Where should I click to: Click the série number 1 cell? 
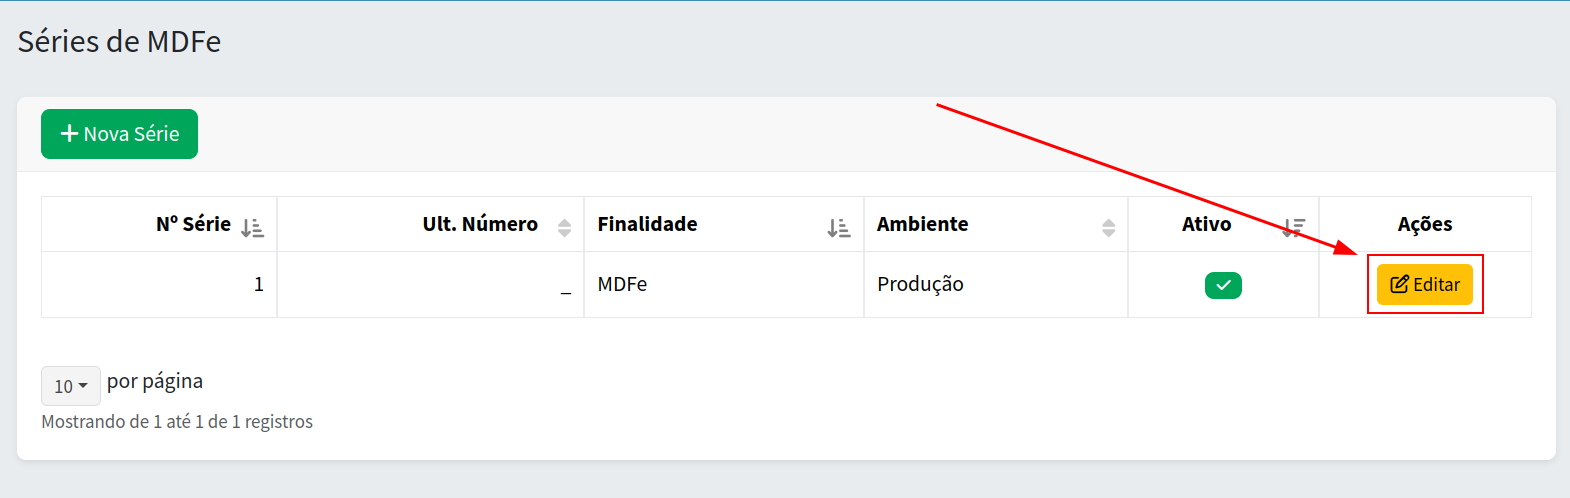[x=258, y=285]
